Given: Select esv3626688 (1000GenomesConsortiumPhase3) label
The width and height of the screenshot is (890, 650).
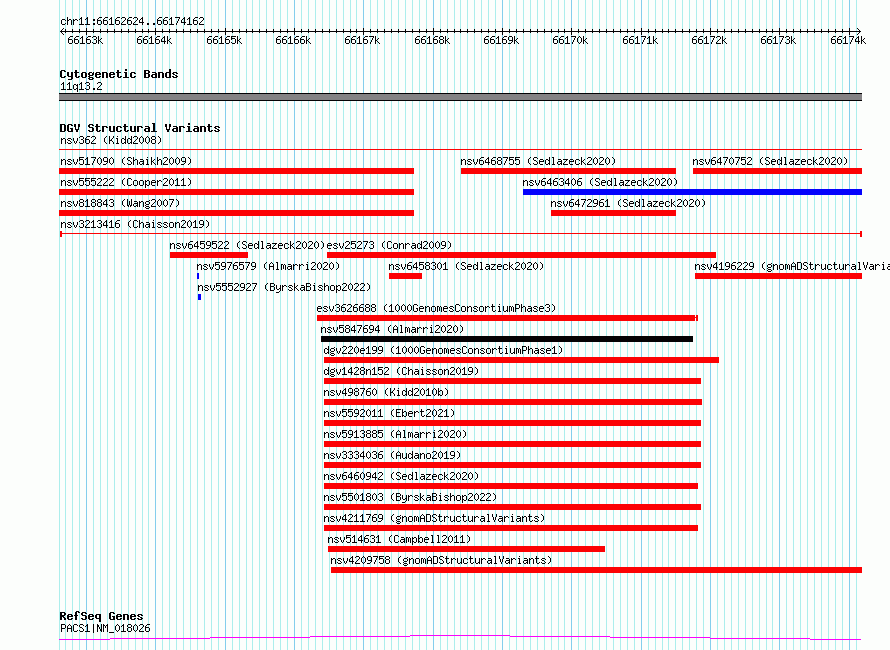Looking at the screenshot, I should (436, 308).
